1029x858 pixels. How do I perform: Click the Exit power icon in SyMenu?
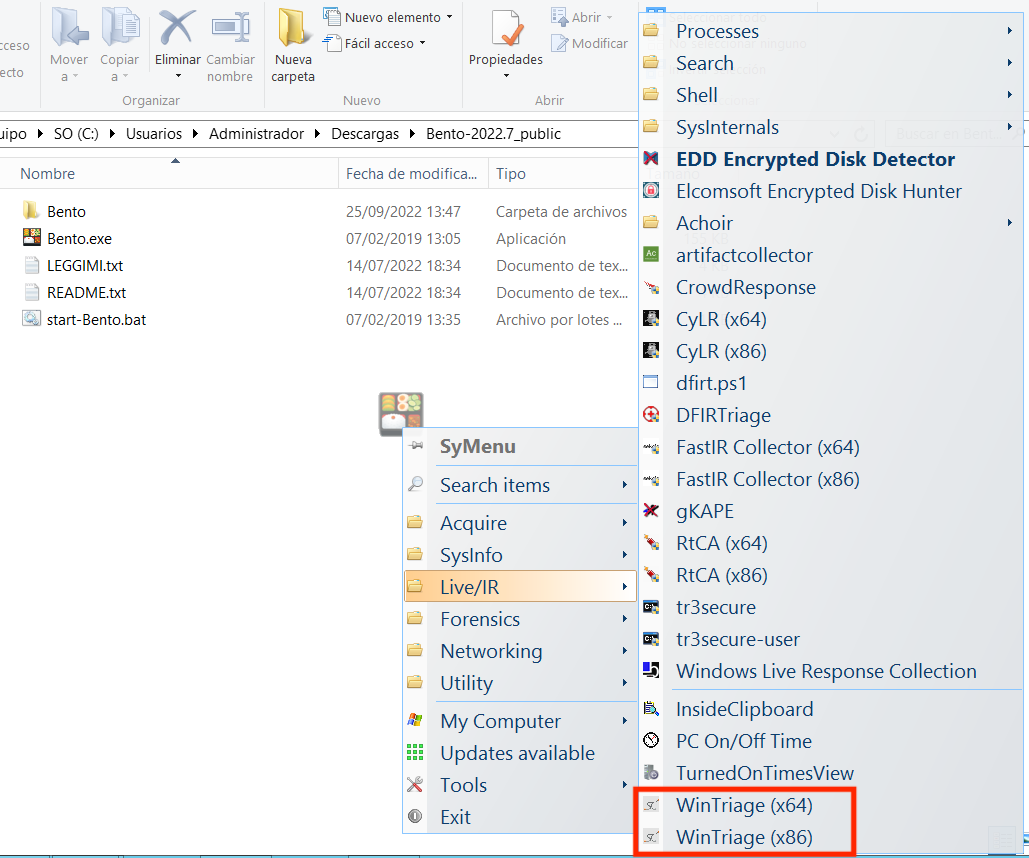[x=415, y=816]
